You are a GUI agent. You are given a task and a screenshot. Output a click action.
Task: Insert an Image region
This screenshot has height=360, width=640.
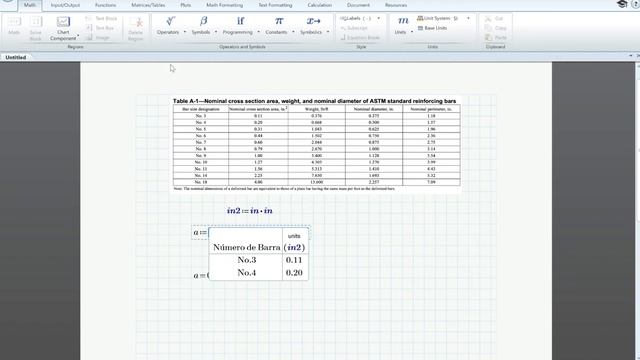click(98, 38)
